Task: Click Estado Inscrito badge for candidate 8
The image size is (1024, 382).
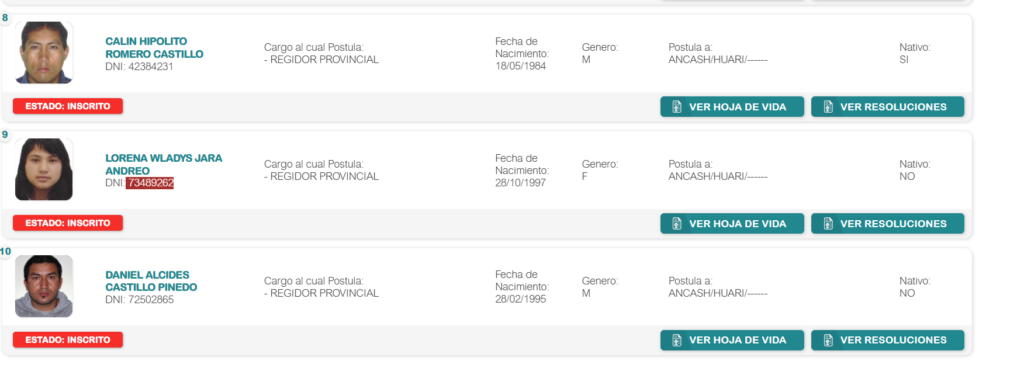Action: pyautogui.click(x=68, y=106)
